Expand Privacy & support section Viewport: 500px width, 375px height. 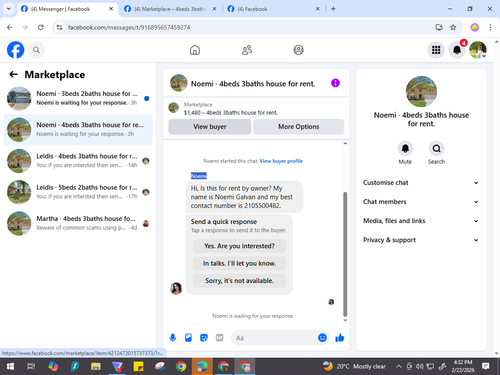(x=421, y=240)
